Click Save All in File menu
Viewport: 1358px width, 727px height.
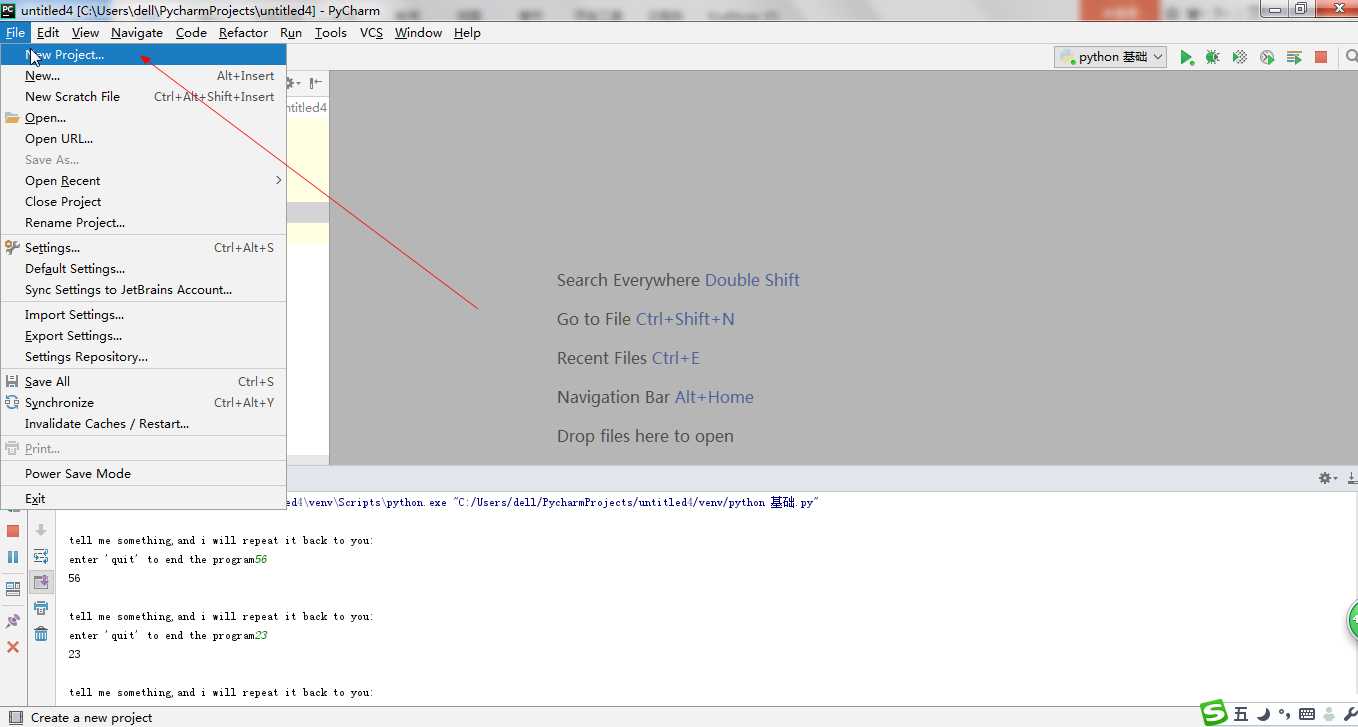[143, 382]
